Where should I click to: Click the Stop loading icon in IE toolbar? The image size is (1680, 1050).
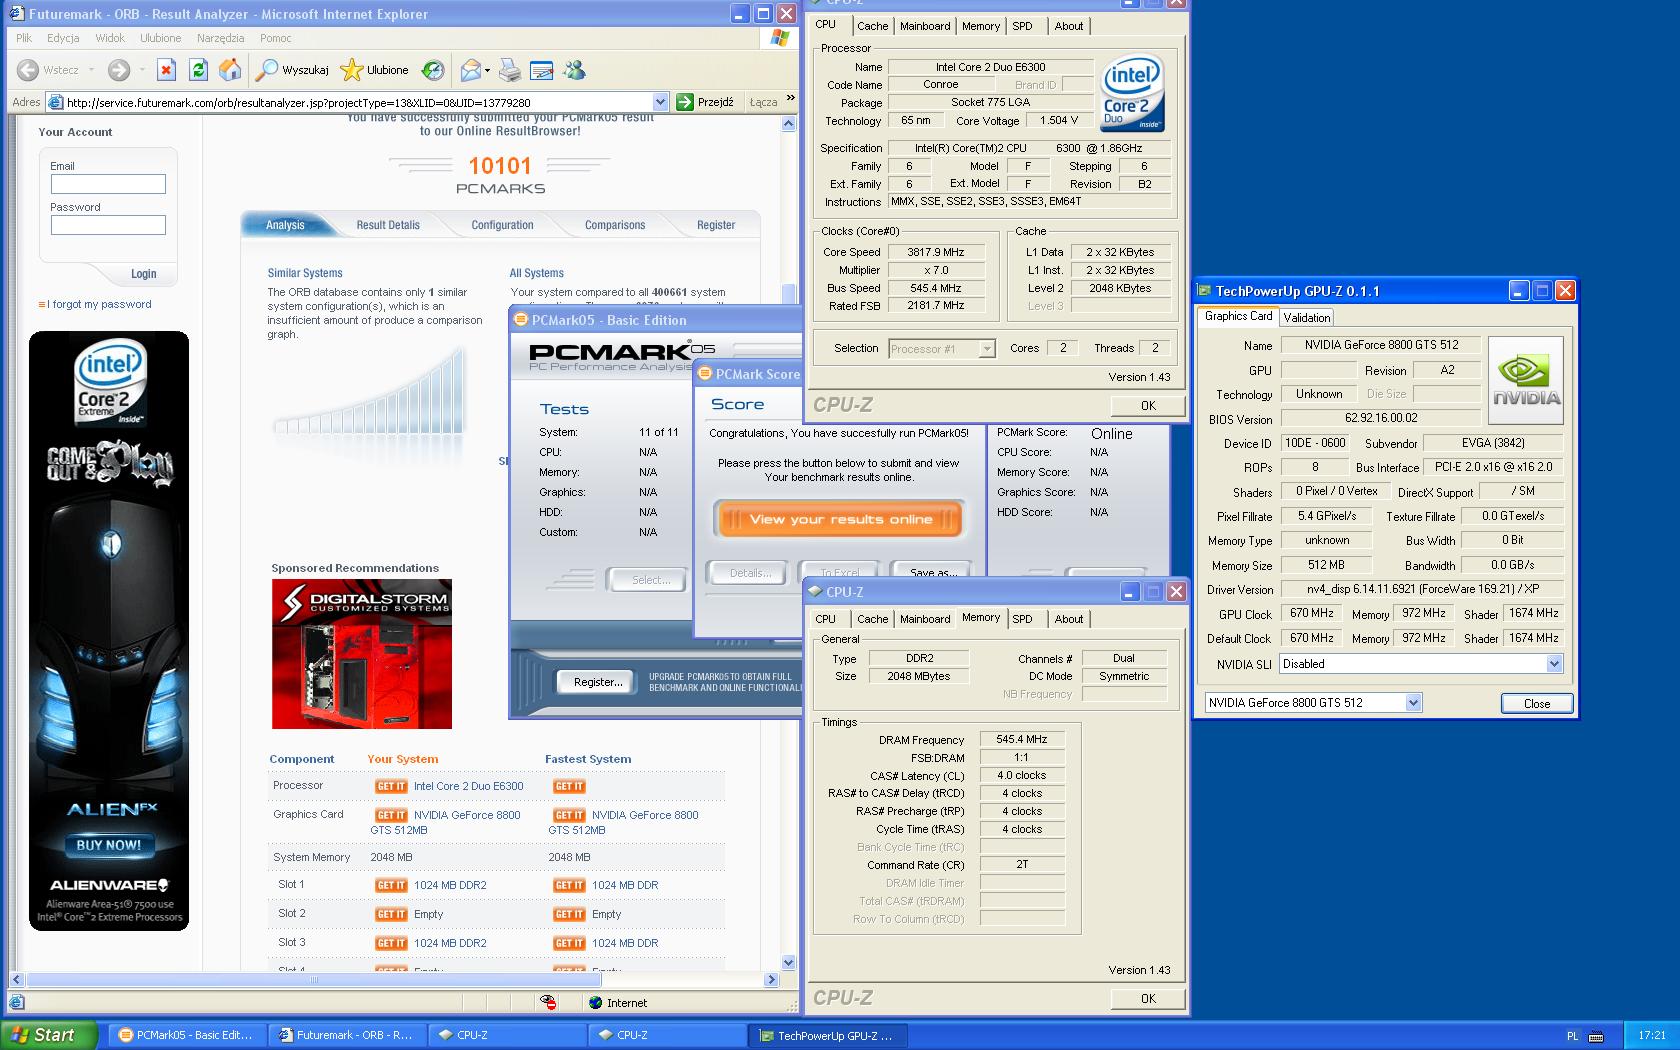click(x=167, y=70)
